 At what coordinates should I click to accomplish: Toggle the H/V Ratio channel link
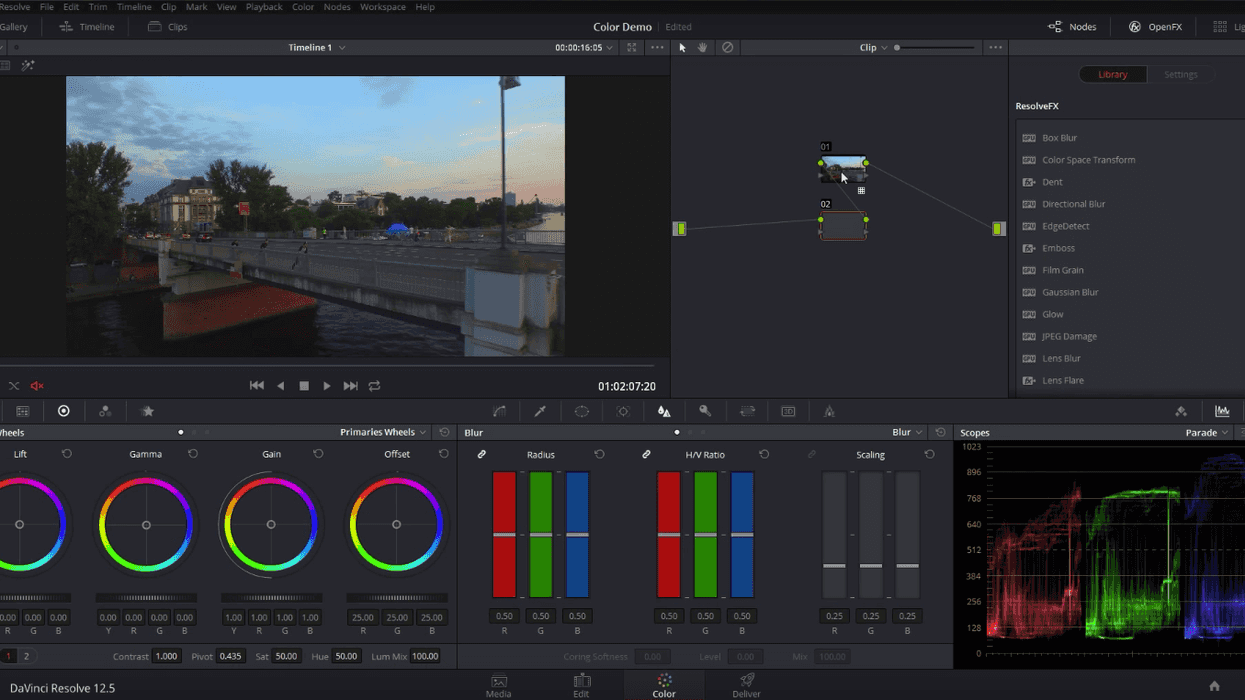[x=646, y=454]
